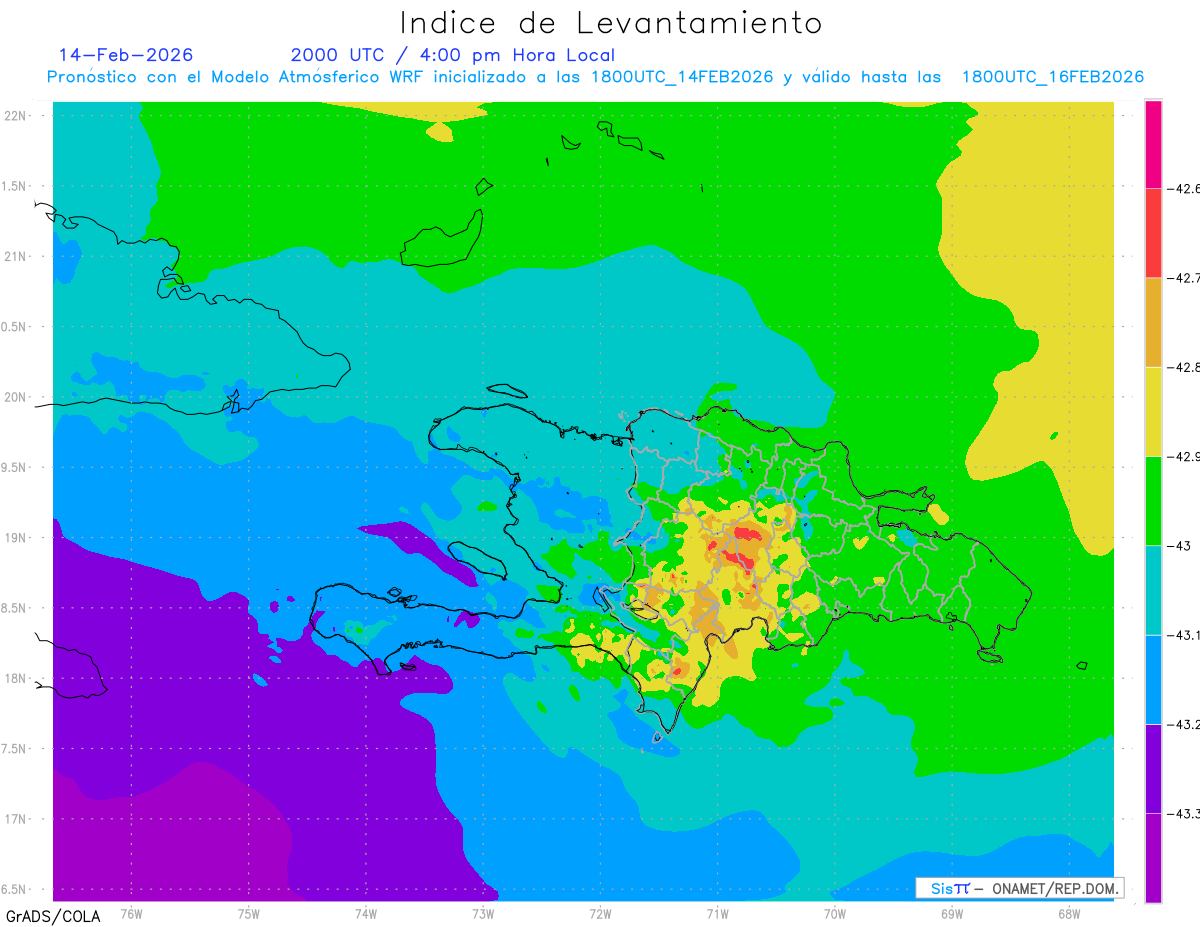Image resolution: width=1200 pixels, height=927 pixels.
Task: Click the 19N latitude label
Action: click(15, 538)
